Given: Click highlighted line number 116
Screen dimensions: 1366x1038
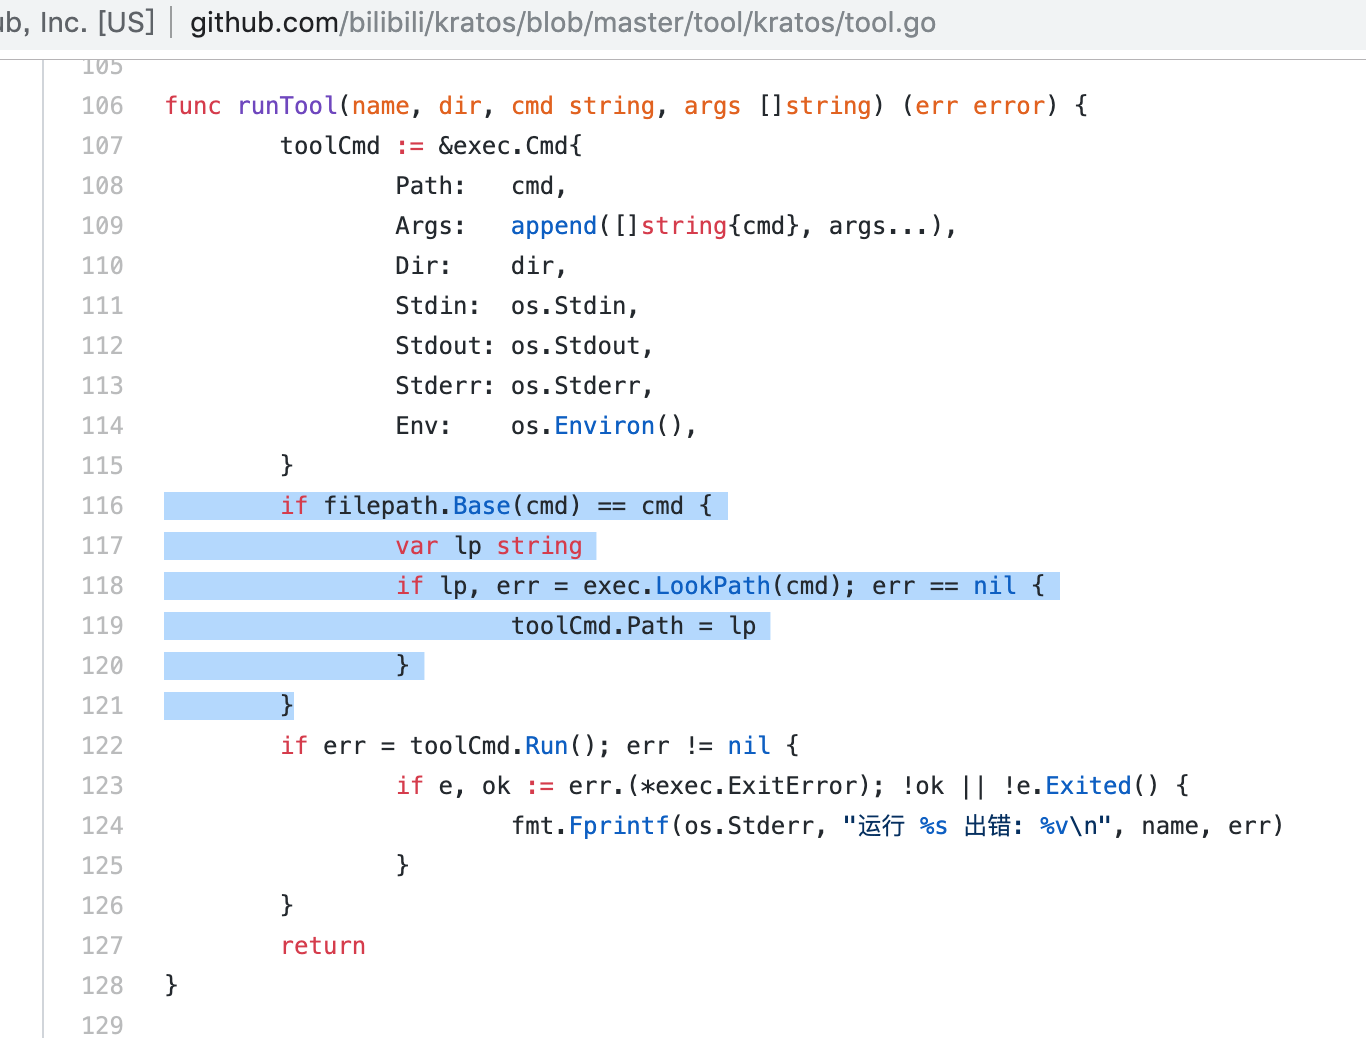Looking at the screenshot, I should [x=102, y=505].
